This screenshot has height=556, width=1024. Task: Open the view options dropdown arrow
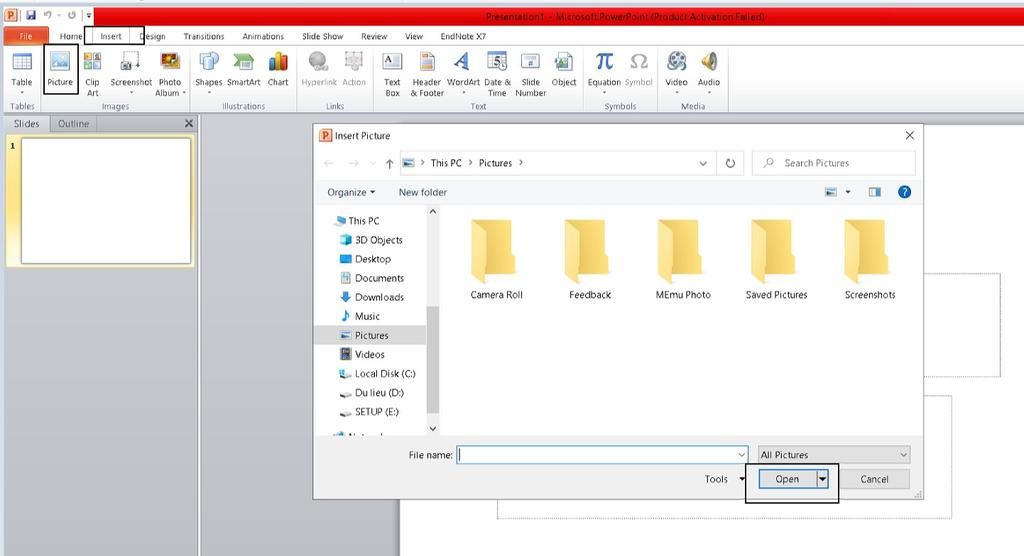click(x=848, y=192)
